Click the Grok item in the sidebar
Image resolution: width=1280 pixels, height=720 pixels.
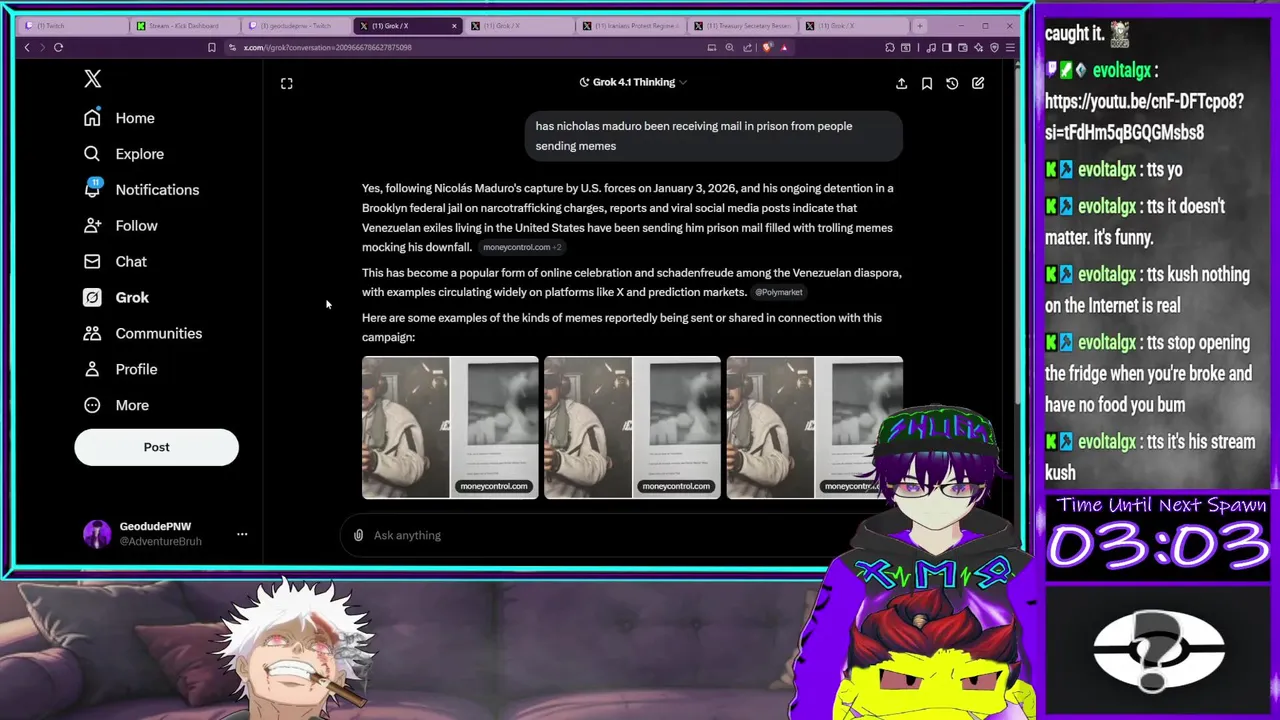116,298
